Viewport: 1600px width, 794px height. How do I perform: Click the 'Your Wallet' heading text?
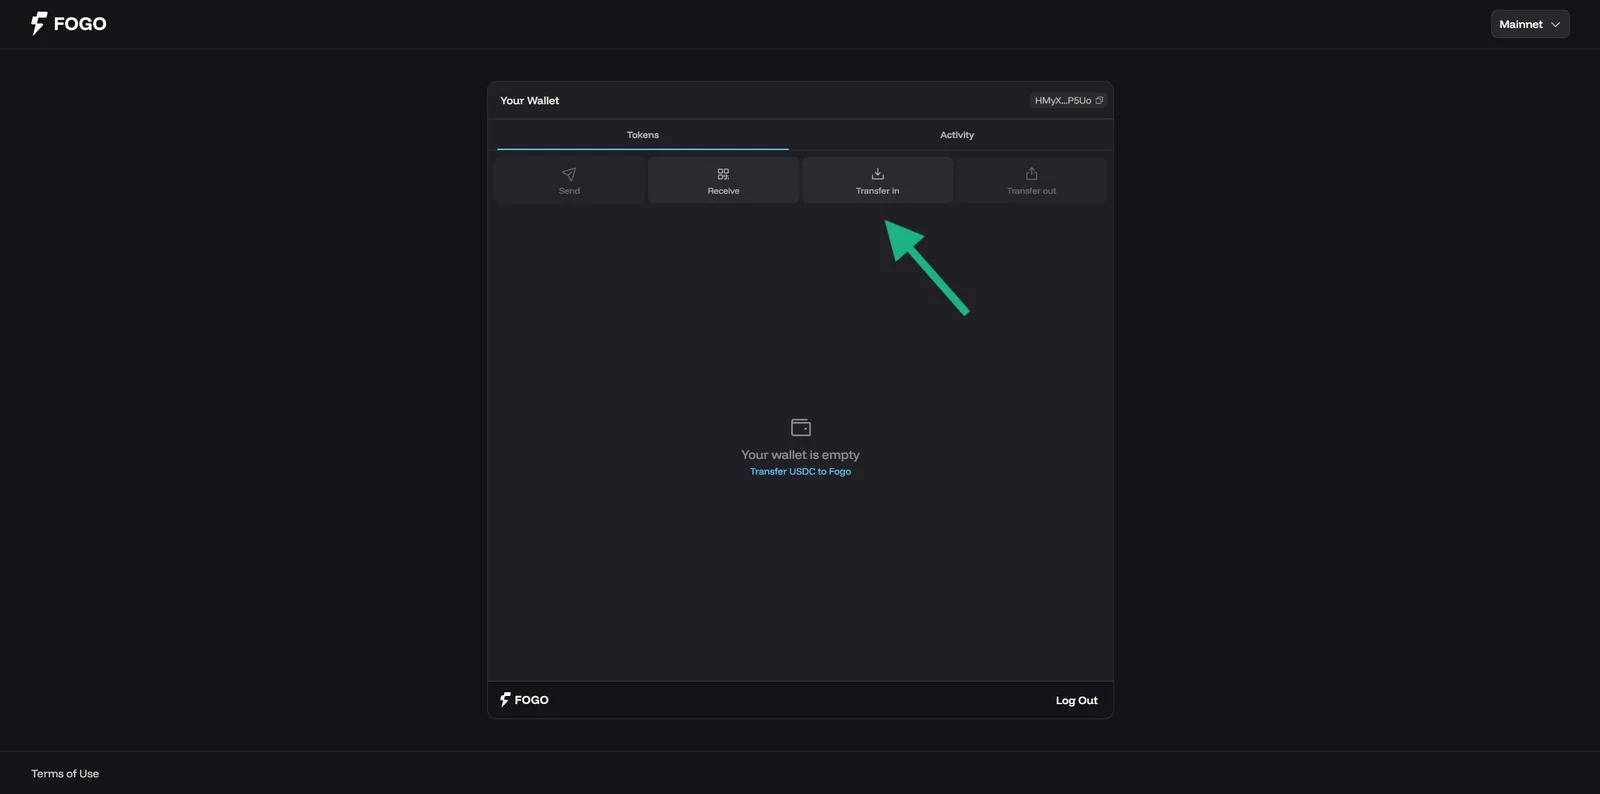(x=529, y=101)
